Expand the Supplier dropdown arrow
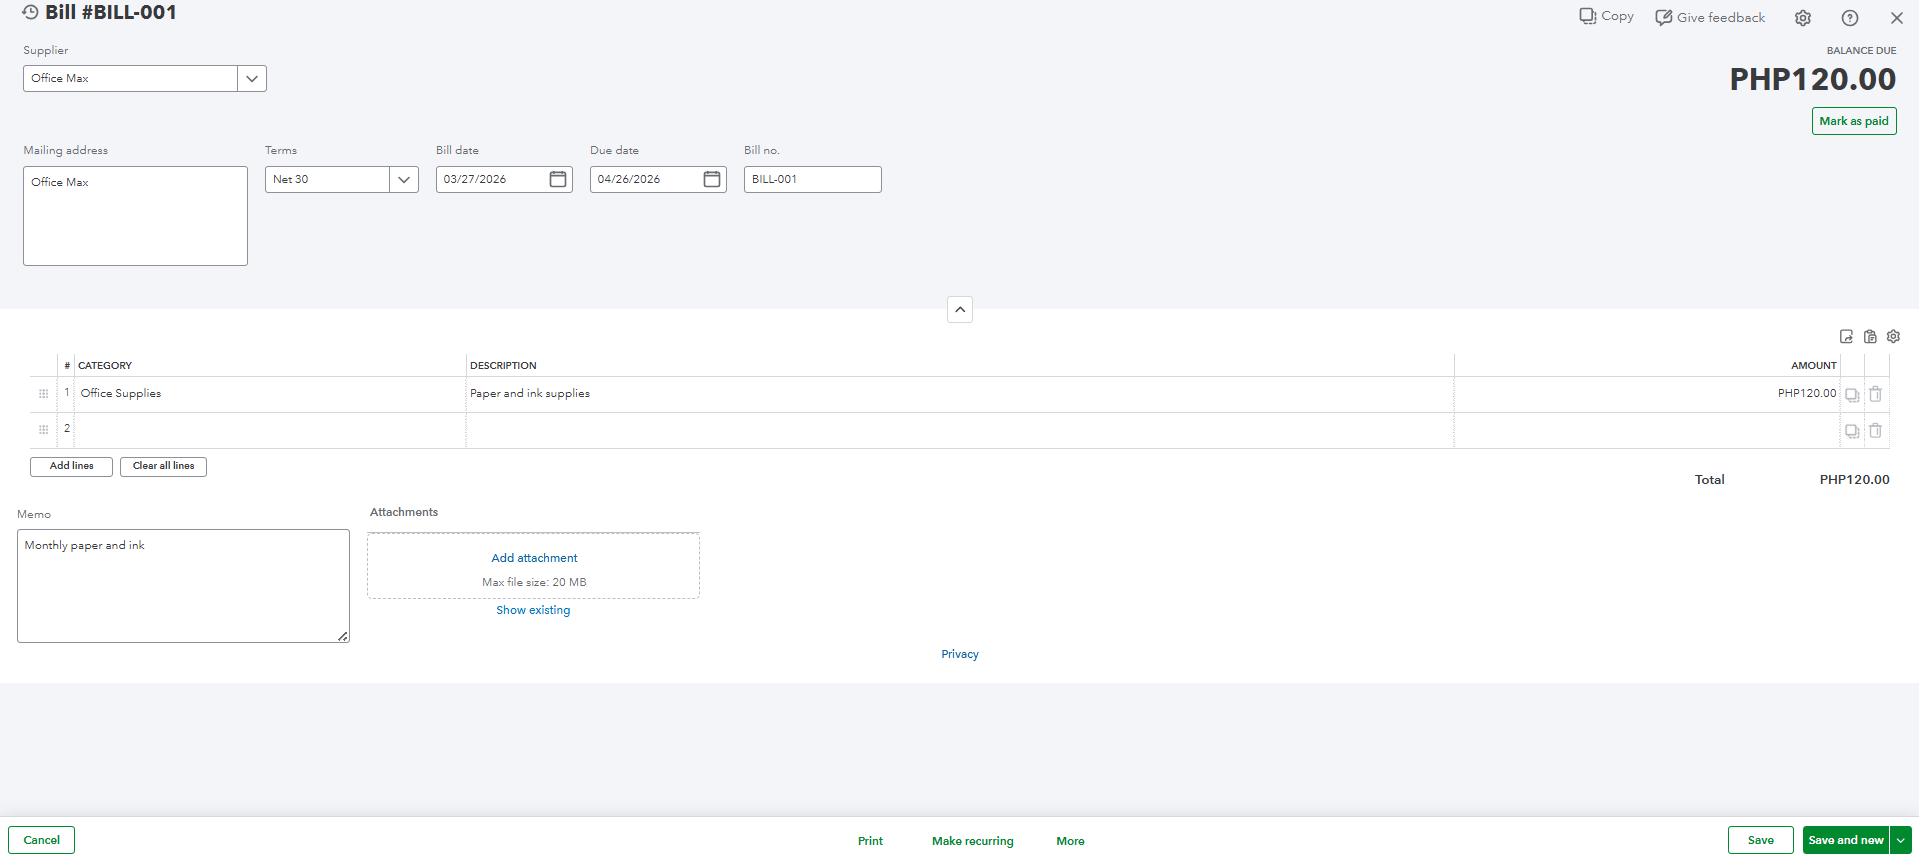1919x866 pixels. point(252,79)
